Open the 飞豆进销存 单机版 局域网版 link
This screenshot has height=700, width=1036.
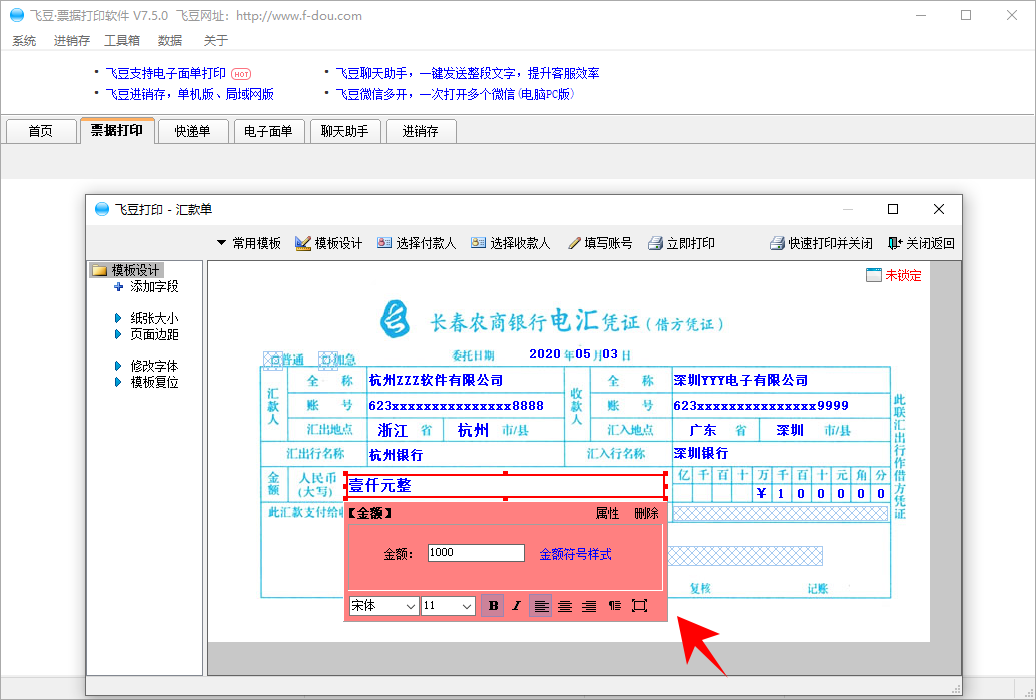click(190, 95)
